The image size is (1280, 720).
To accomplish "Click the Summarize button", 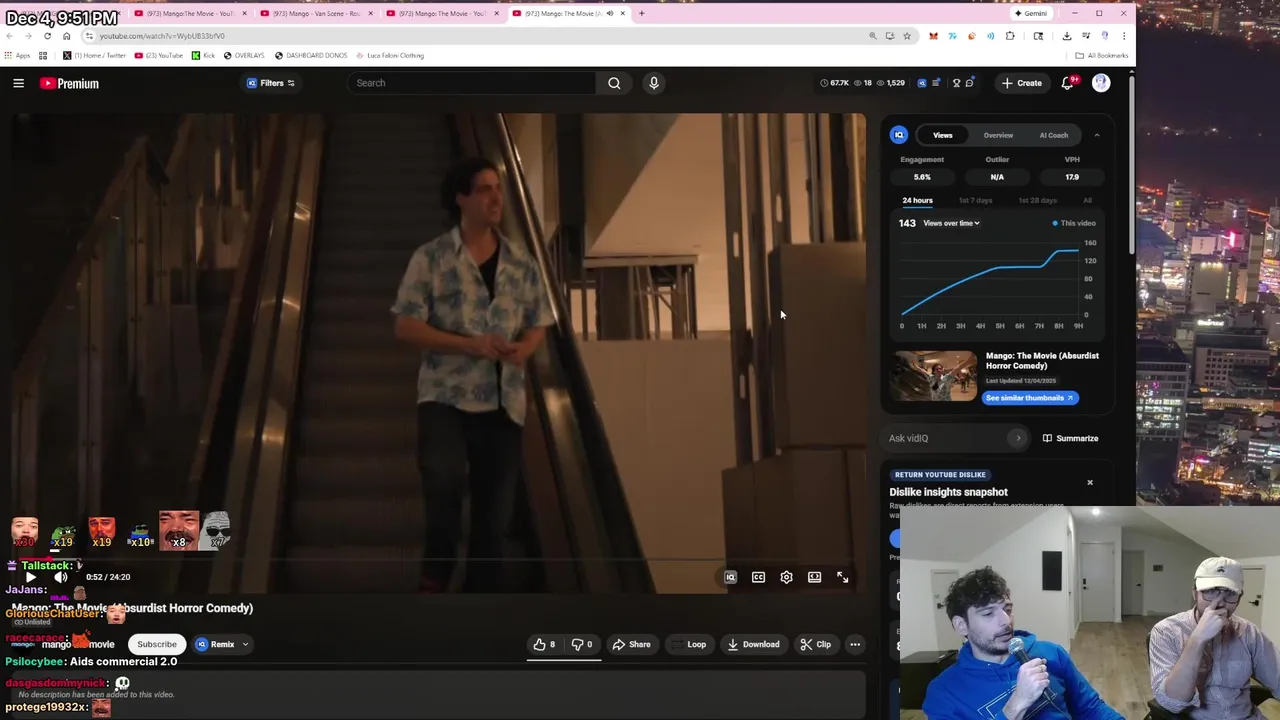I will [1070, 438].
